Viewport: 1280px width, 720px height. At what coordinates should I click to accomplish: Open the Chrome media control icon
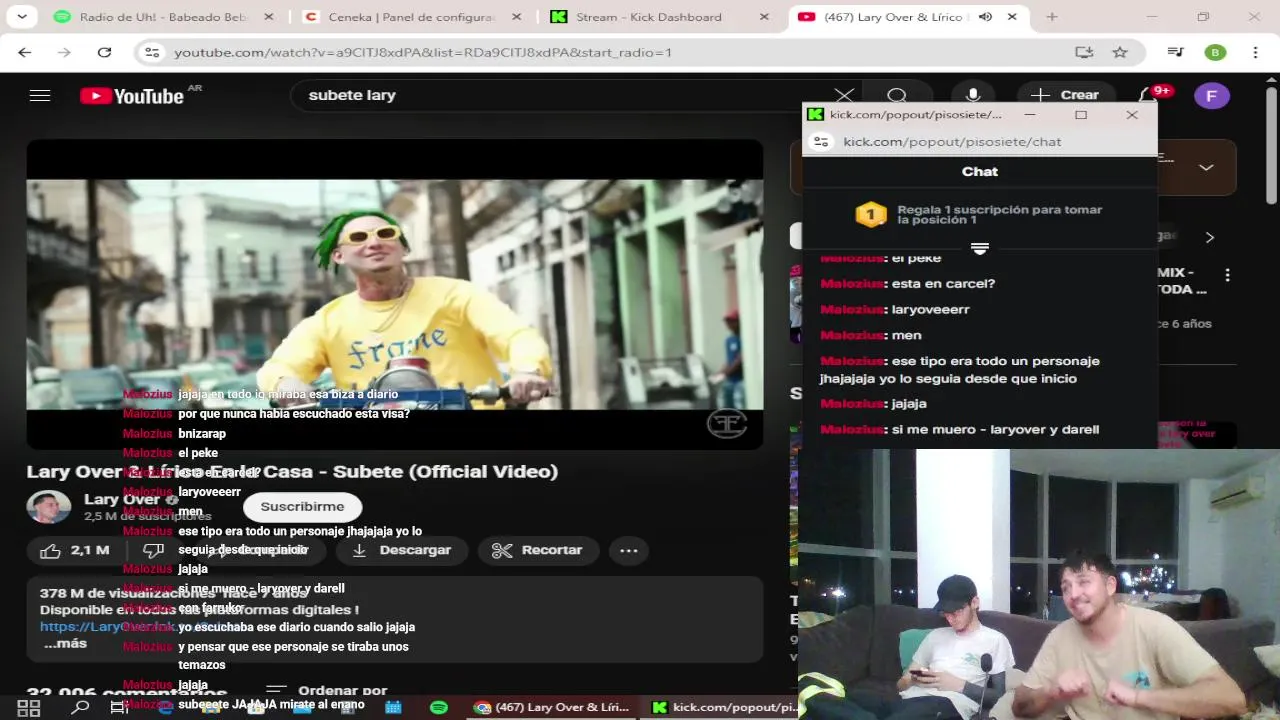1176,52
